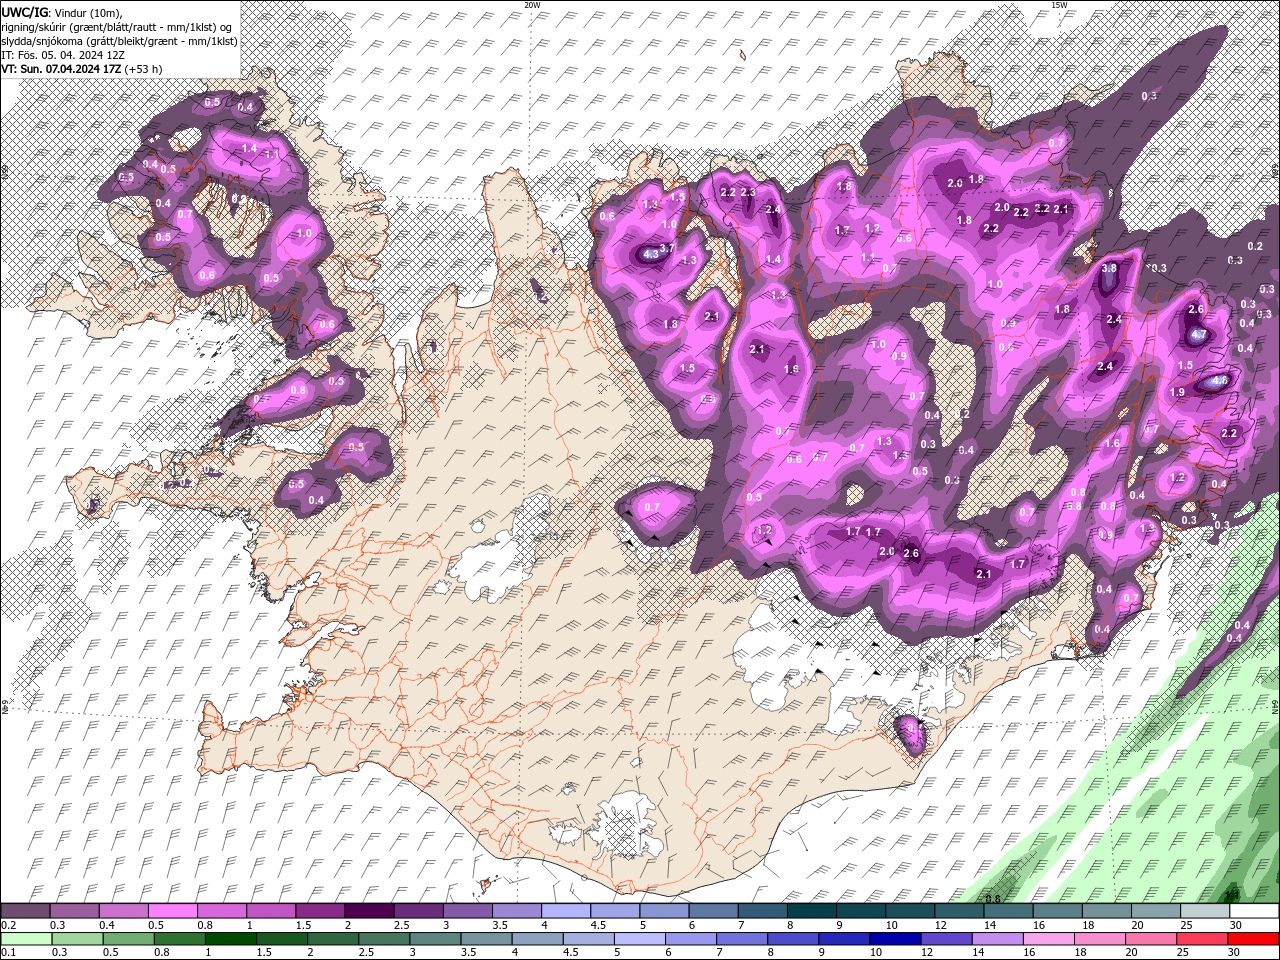
Task: Click the 'rigning/skúrir' description line
Action: point(118,26)
